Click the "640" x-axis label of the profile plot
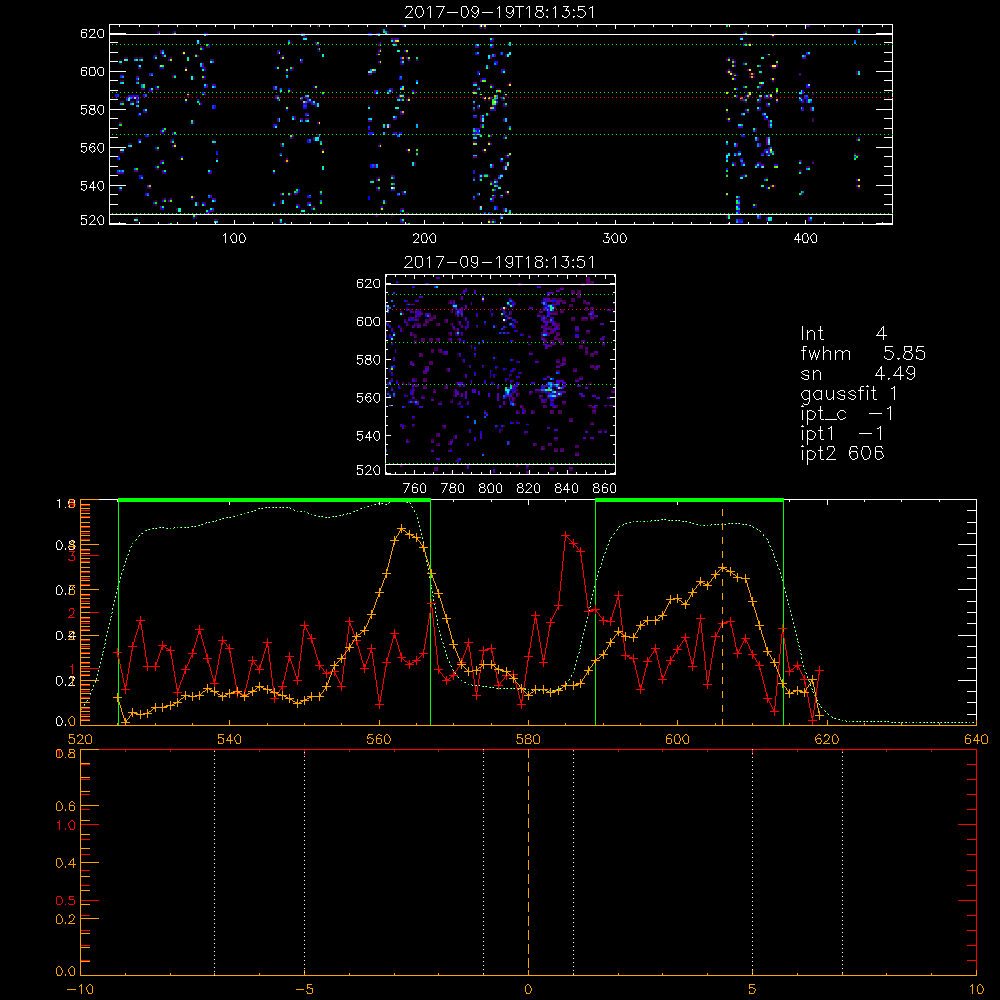Screen dimensions: 1000x1000 (976, 739)
